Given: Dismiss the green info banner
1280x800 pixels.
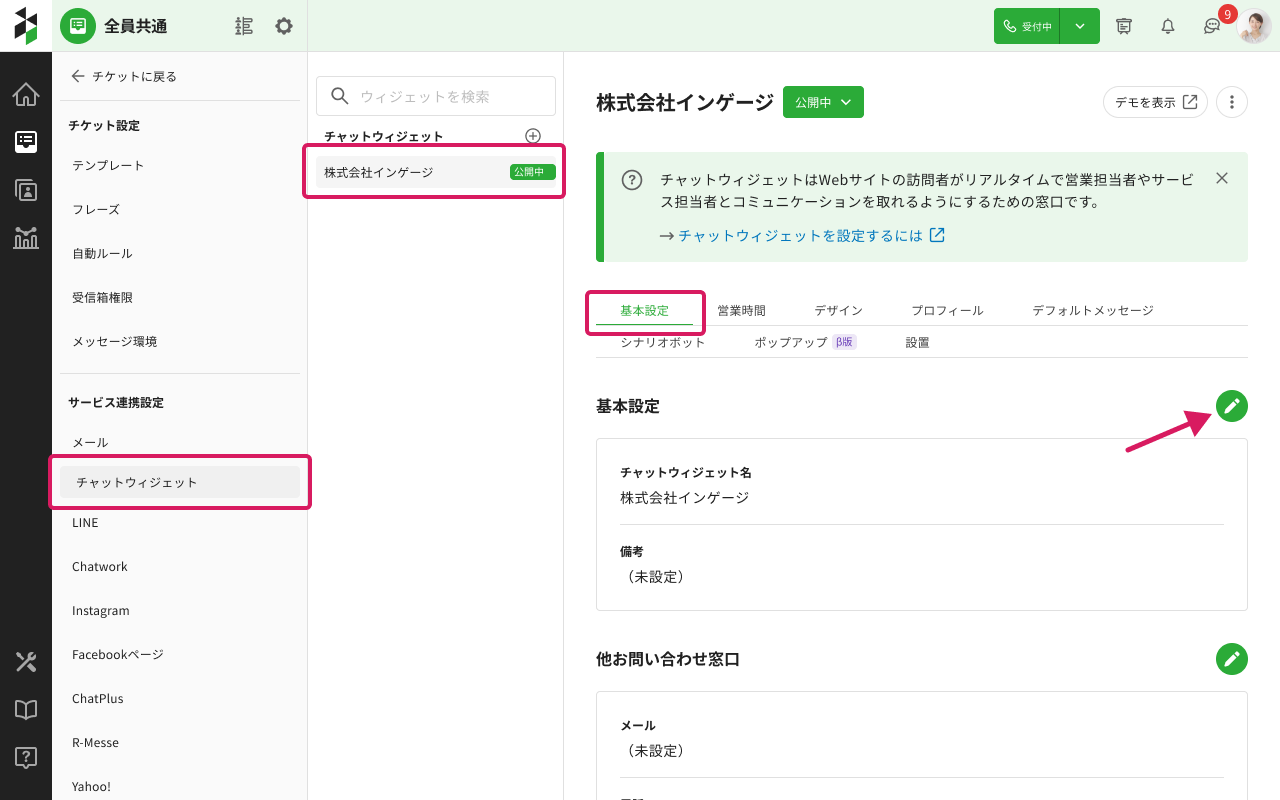Looking at the screenshot, I should 1221,179.
